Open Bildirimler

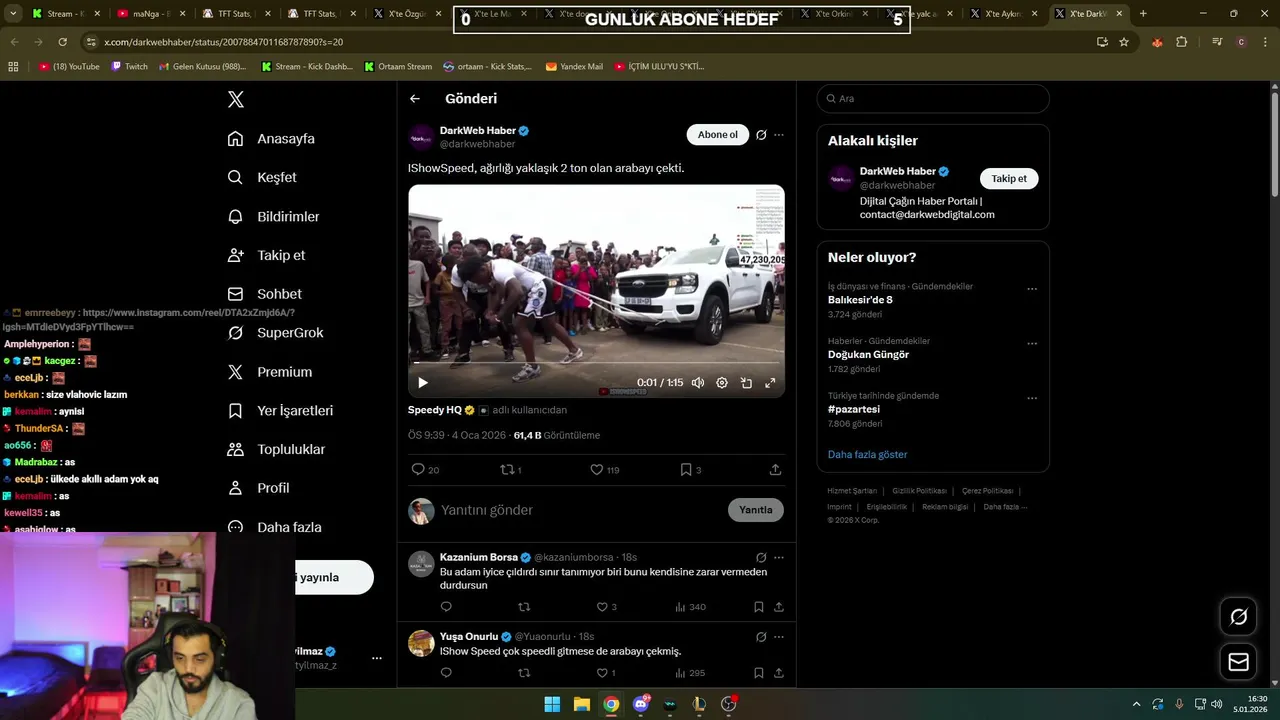point(273,216)
